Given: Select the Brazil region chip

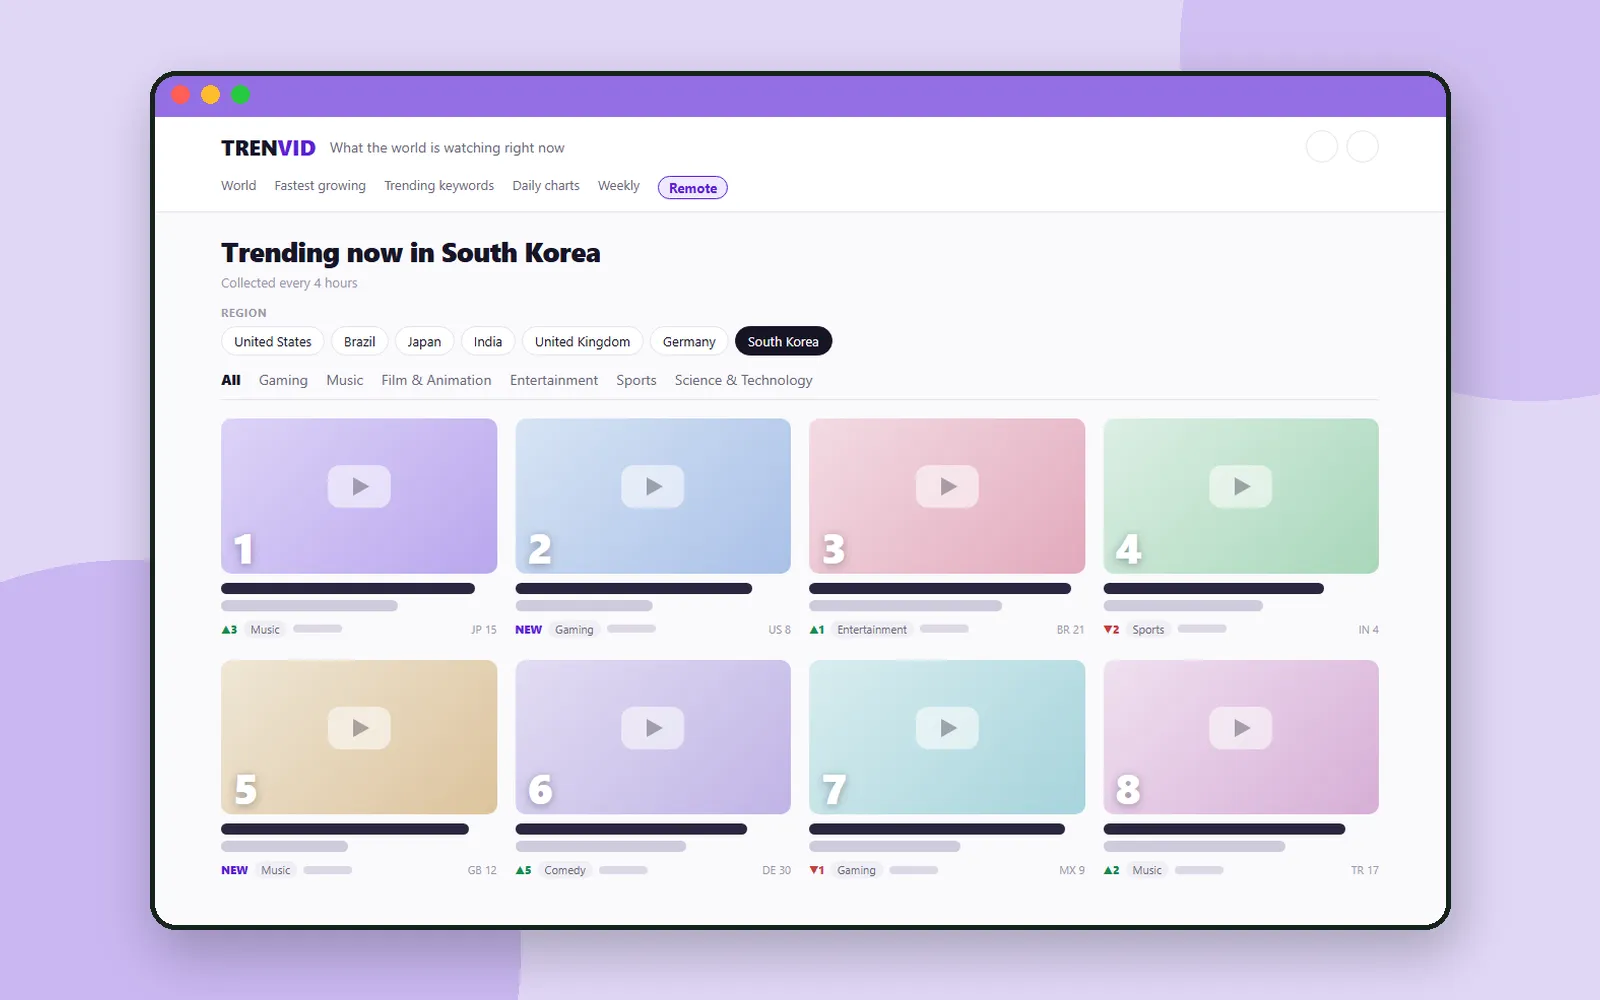Looking at the screenshot, I should tap(360, 341).
